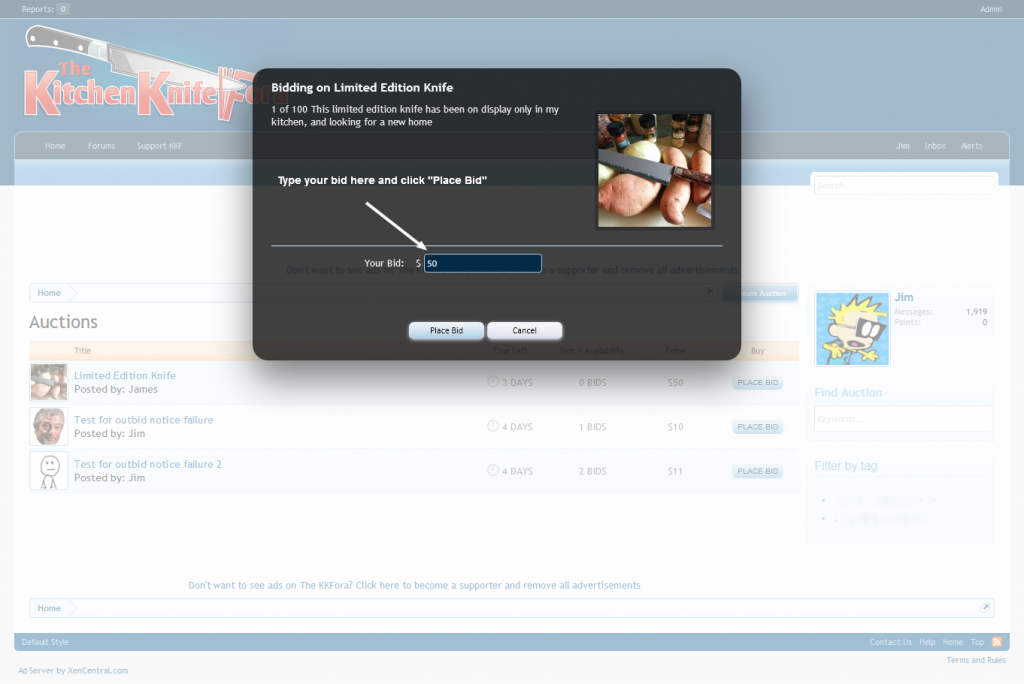This screenshot has width=1024, height=684.
Task: Open Test for outbid notice failure auction
Action: point(144,420)
